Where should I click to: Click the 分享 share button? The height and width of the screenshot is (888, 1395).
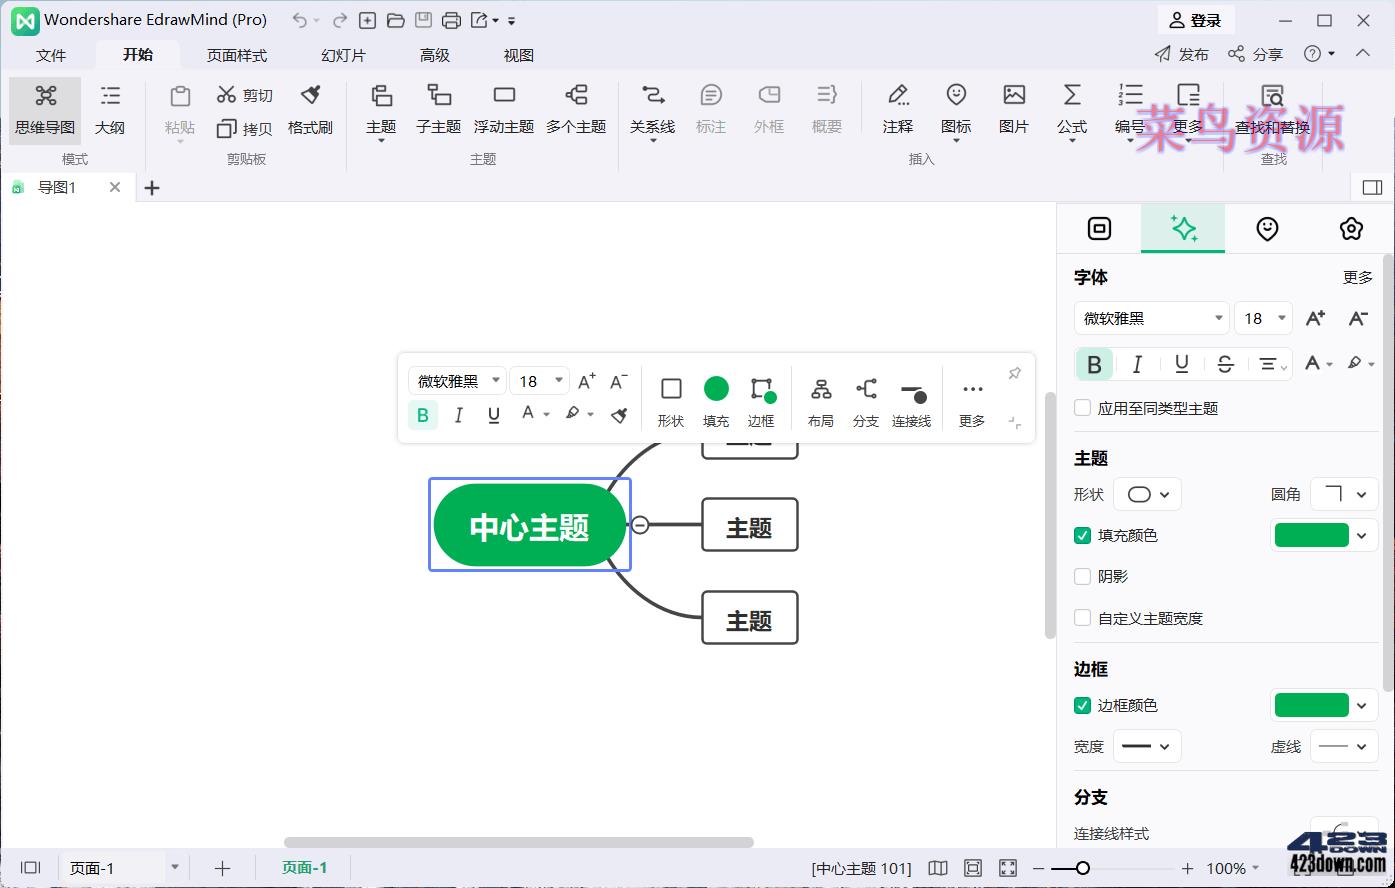1255,53
